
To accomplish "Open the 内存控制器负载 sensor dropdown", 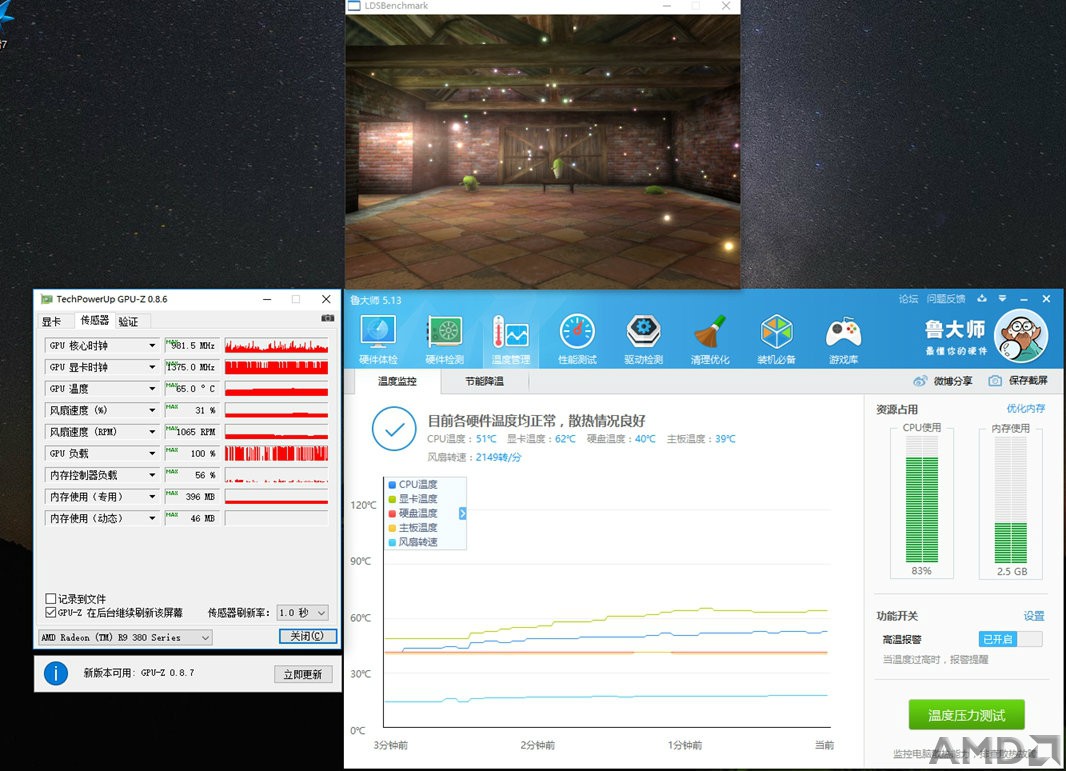I will (152, 475).
